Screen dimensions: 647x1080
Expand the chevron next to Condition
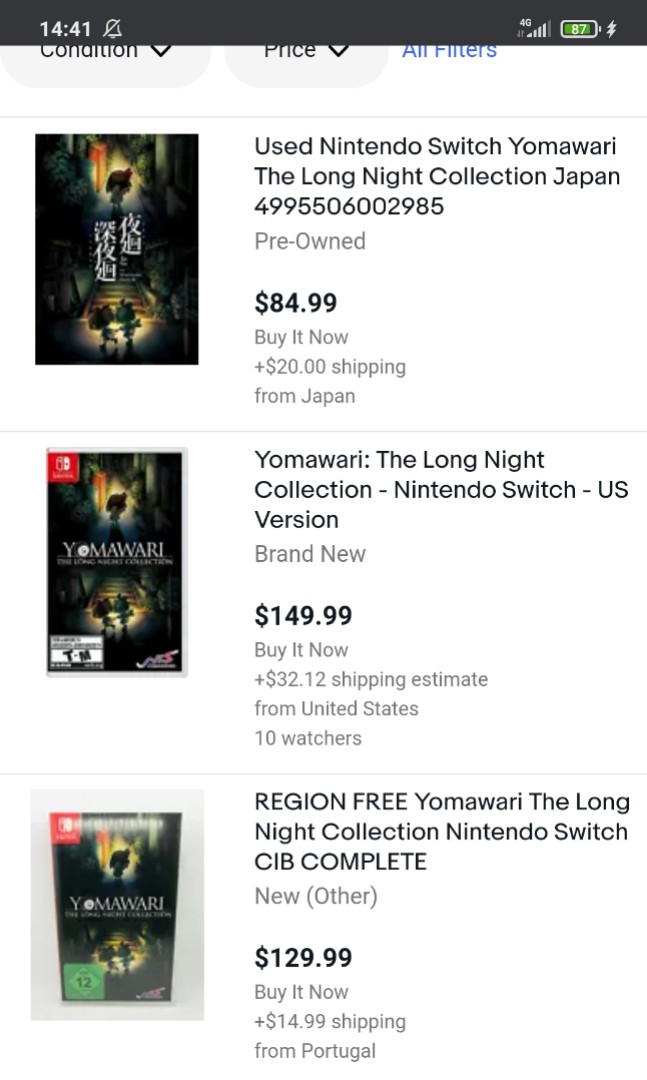(161, 50)
